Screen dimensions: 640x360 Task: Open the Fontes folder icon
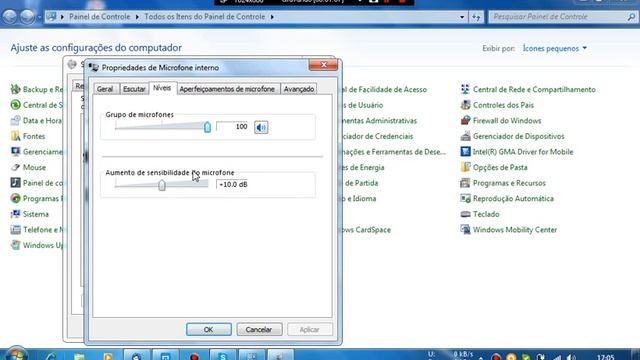[16, 136]
